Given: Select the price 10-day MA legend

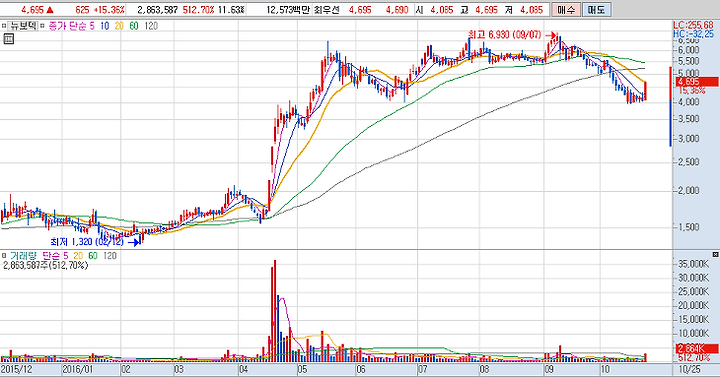Looking at the screenshot, I should (104, 26).
